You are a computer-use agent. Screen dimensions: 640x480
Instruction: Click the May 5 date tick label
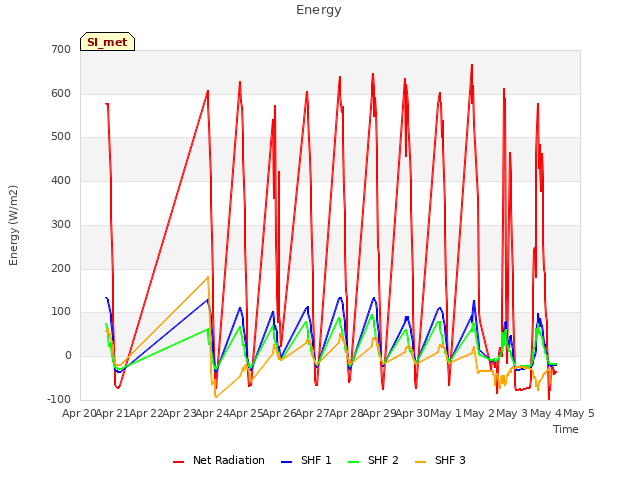(579, 413)
